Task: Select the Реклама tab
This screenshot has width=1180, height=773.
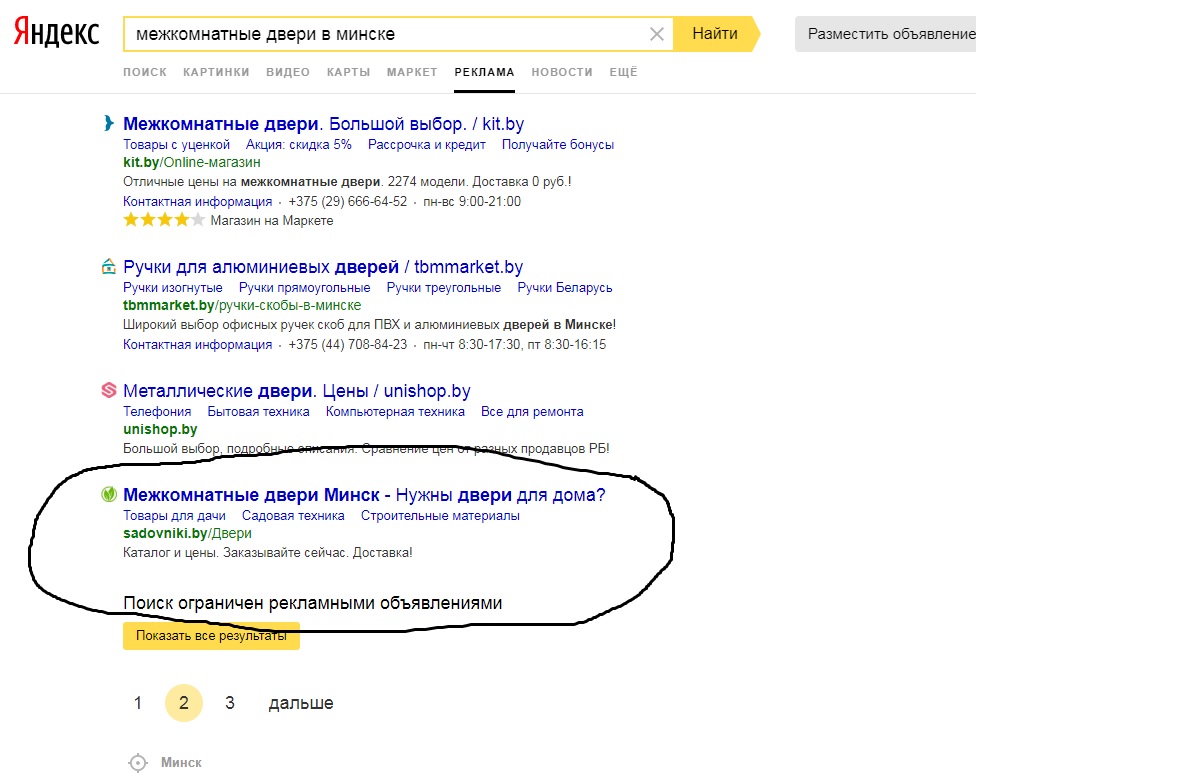Action: point(484,72)
